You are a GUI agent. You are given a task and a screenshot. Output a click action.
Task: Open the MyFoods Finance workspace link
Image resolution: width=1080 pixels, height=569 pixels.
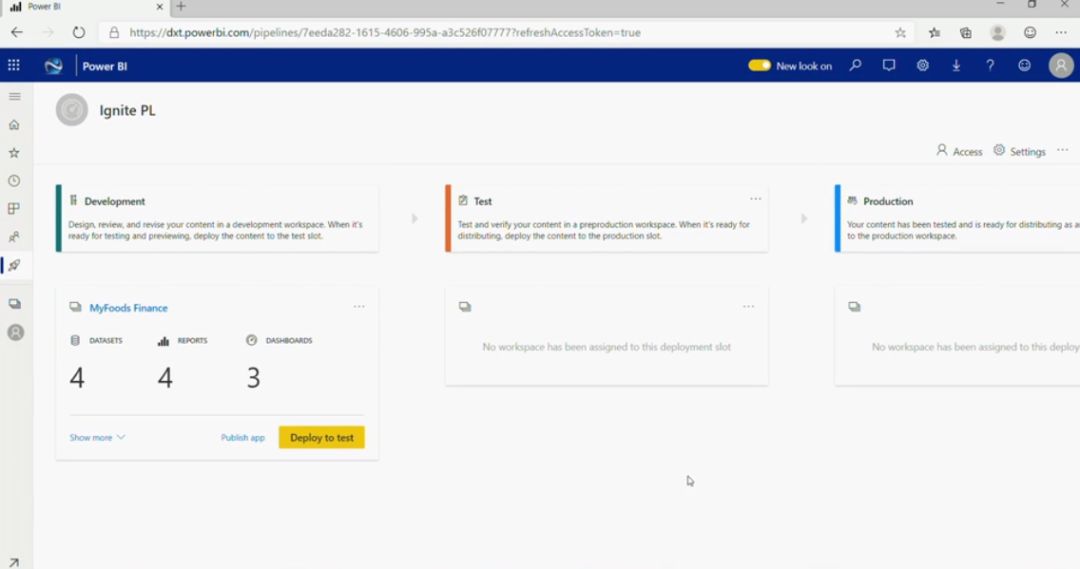click(128, 308)
